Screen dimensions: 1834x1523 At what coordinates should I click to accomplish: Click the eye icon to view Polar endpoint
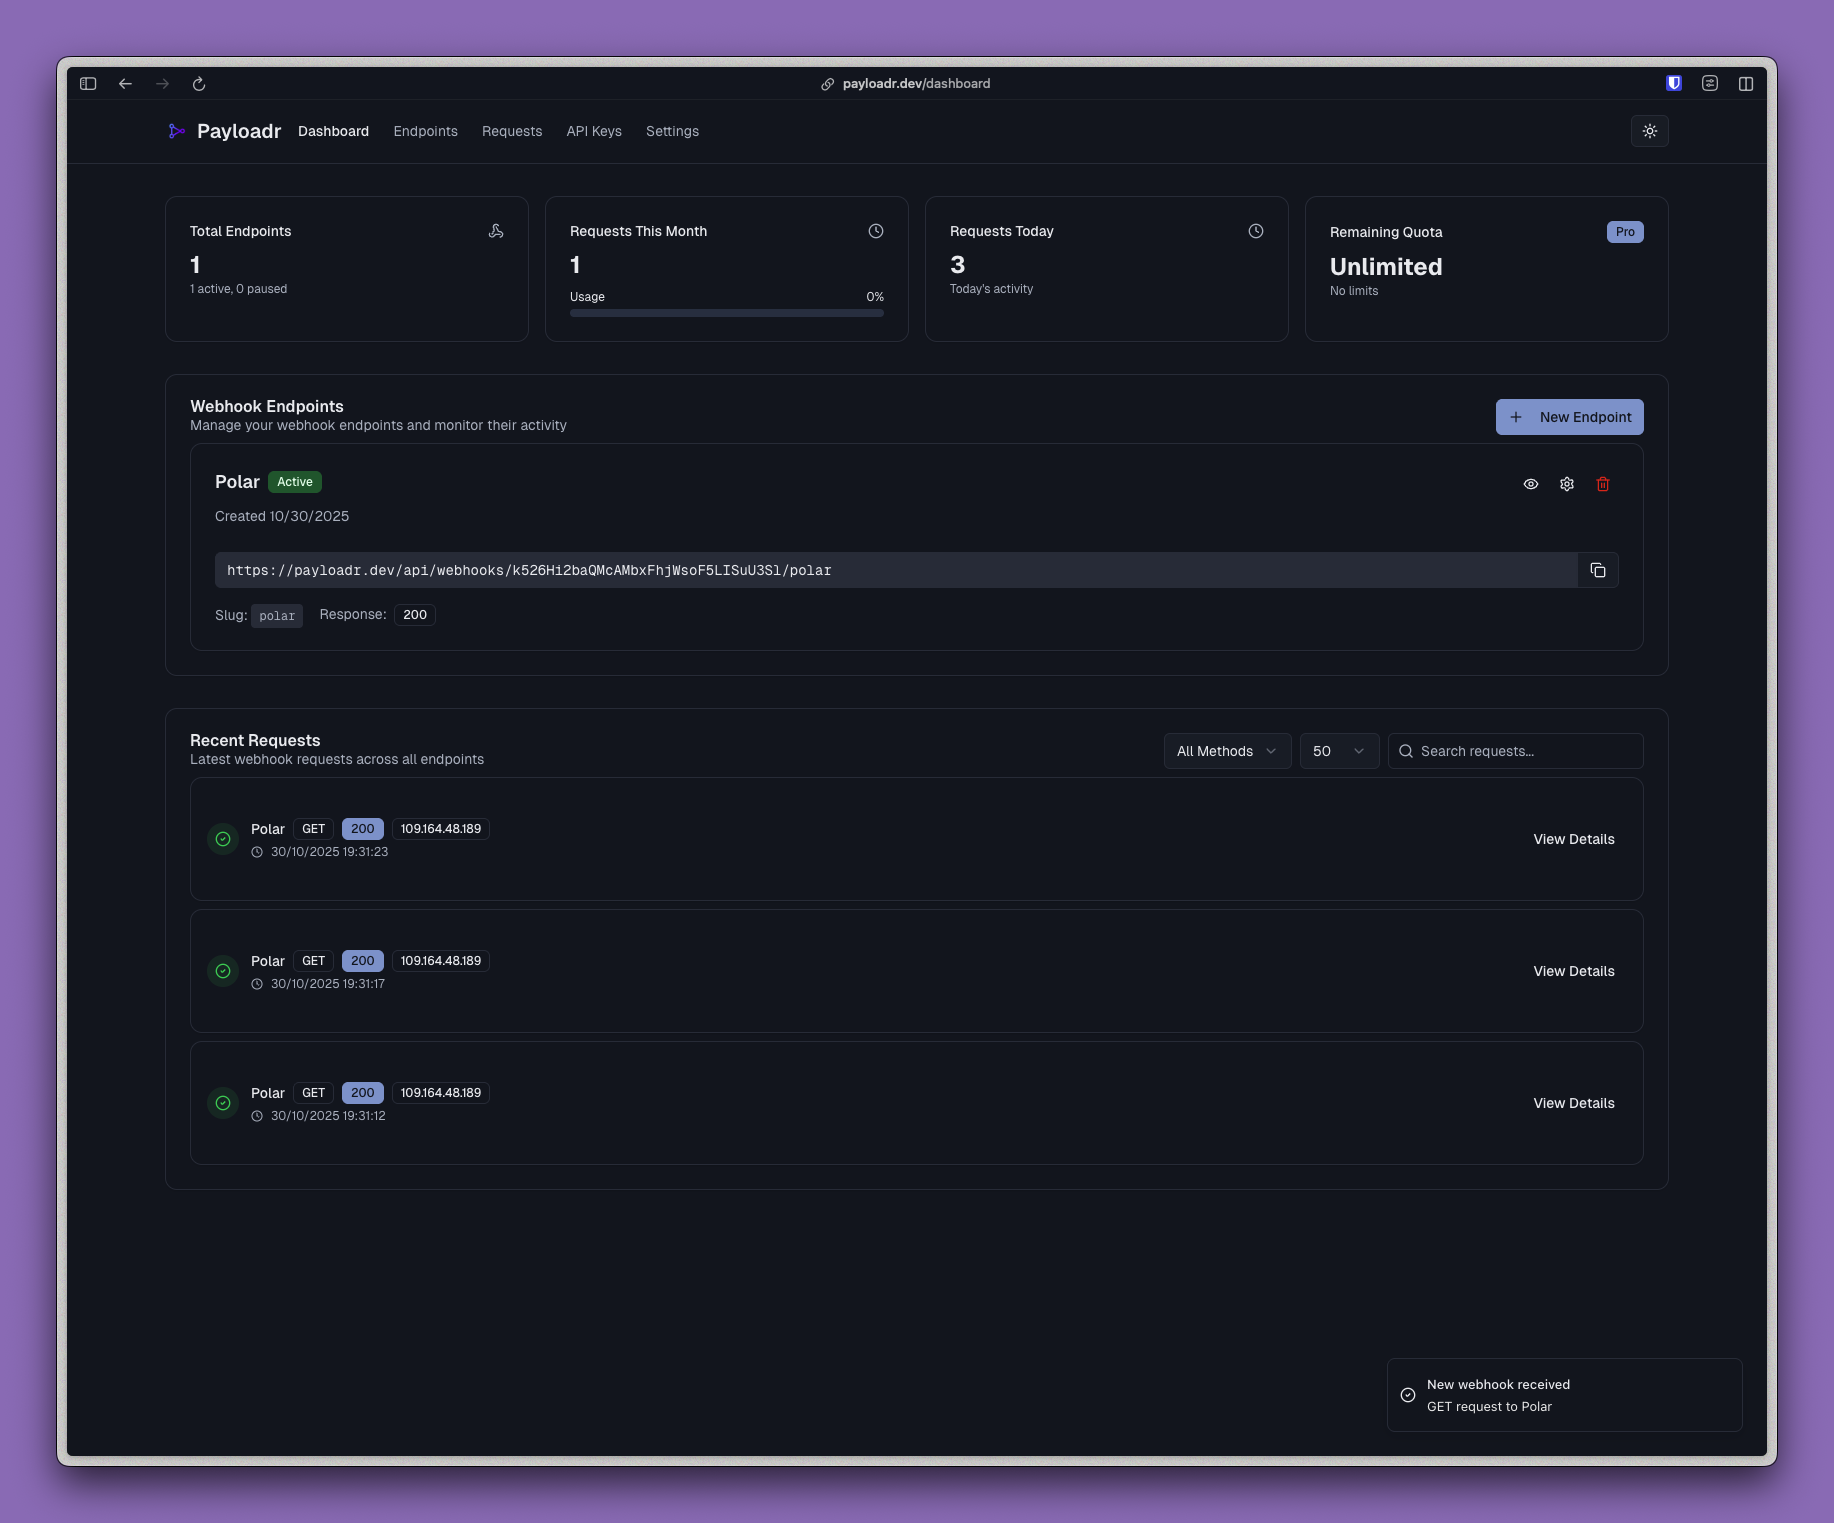point(1530,483)
